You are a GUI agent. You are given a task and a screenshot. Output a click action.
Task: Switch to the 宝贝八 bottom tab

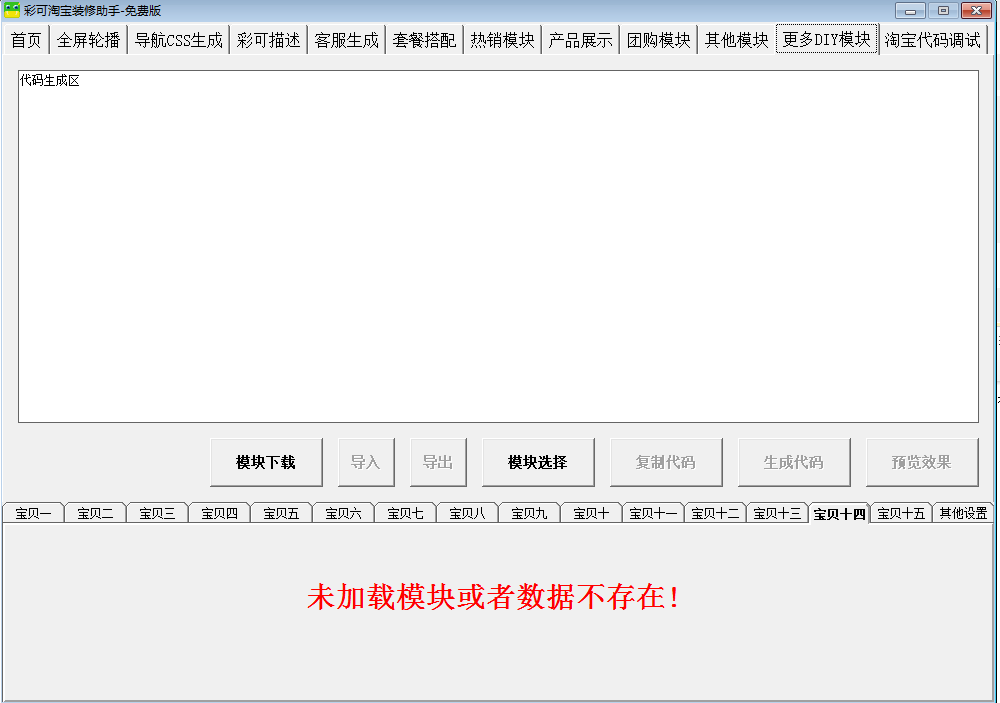(467, 513)
